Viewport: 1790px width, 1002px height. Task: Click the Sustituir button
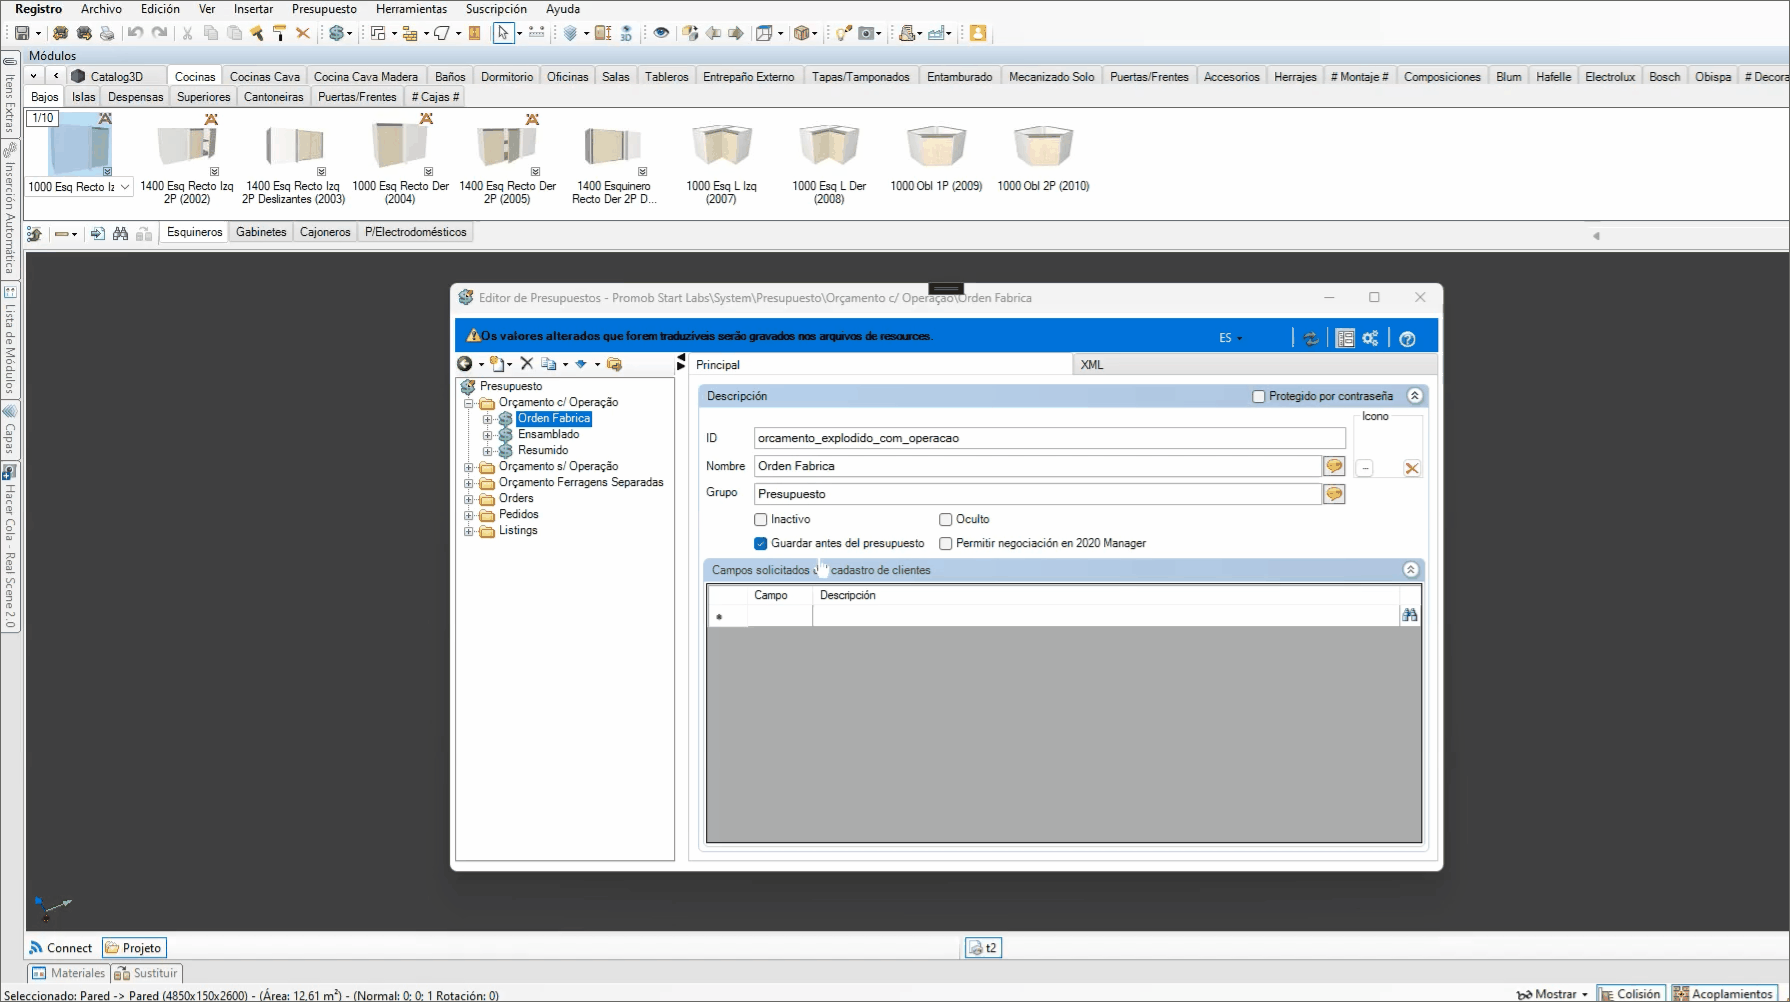[x=146, y=973]
